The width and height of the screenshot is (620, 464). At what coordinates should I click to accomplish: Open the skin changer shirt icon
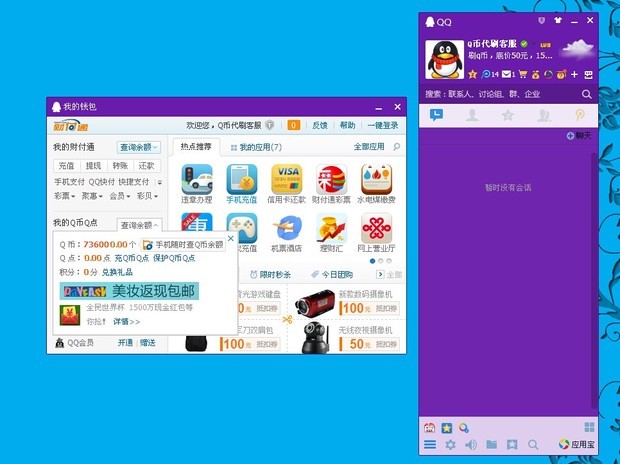[x=558, y=20]
